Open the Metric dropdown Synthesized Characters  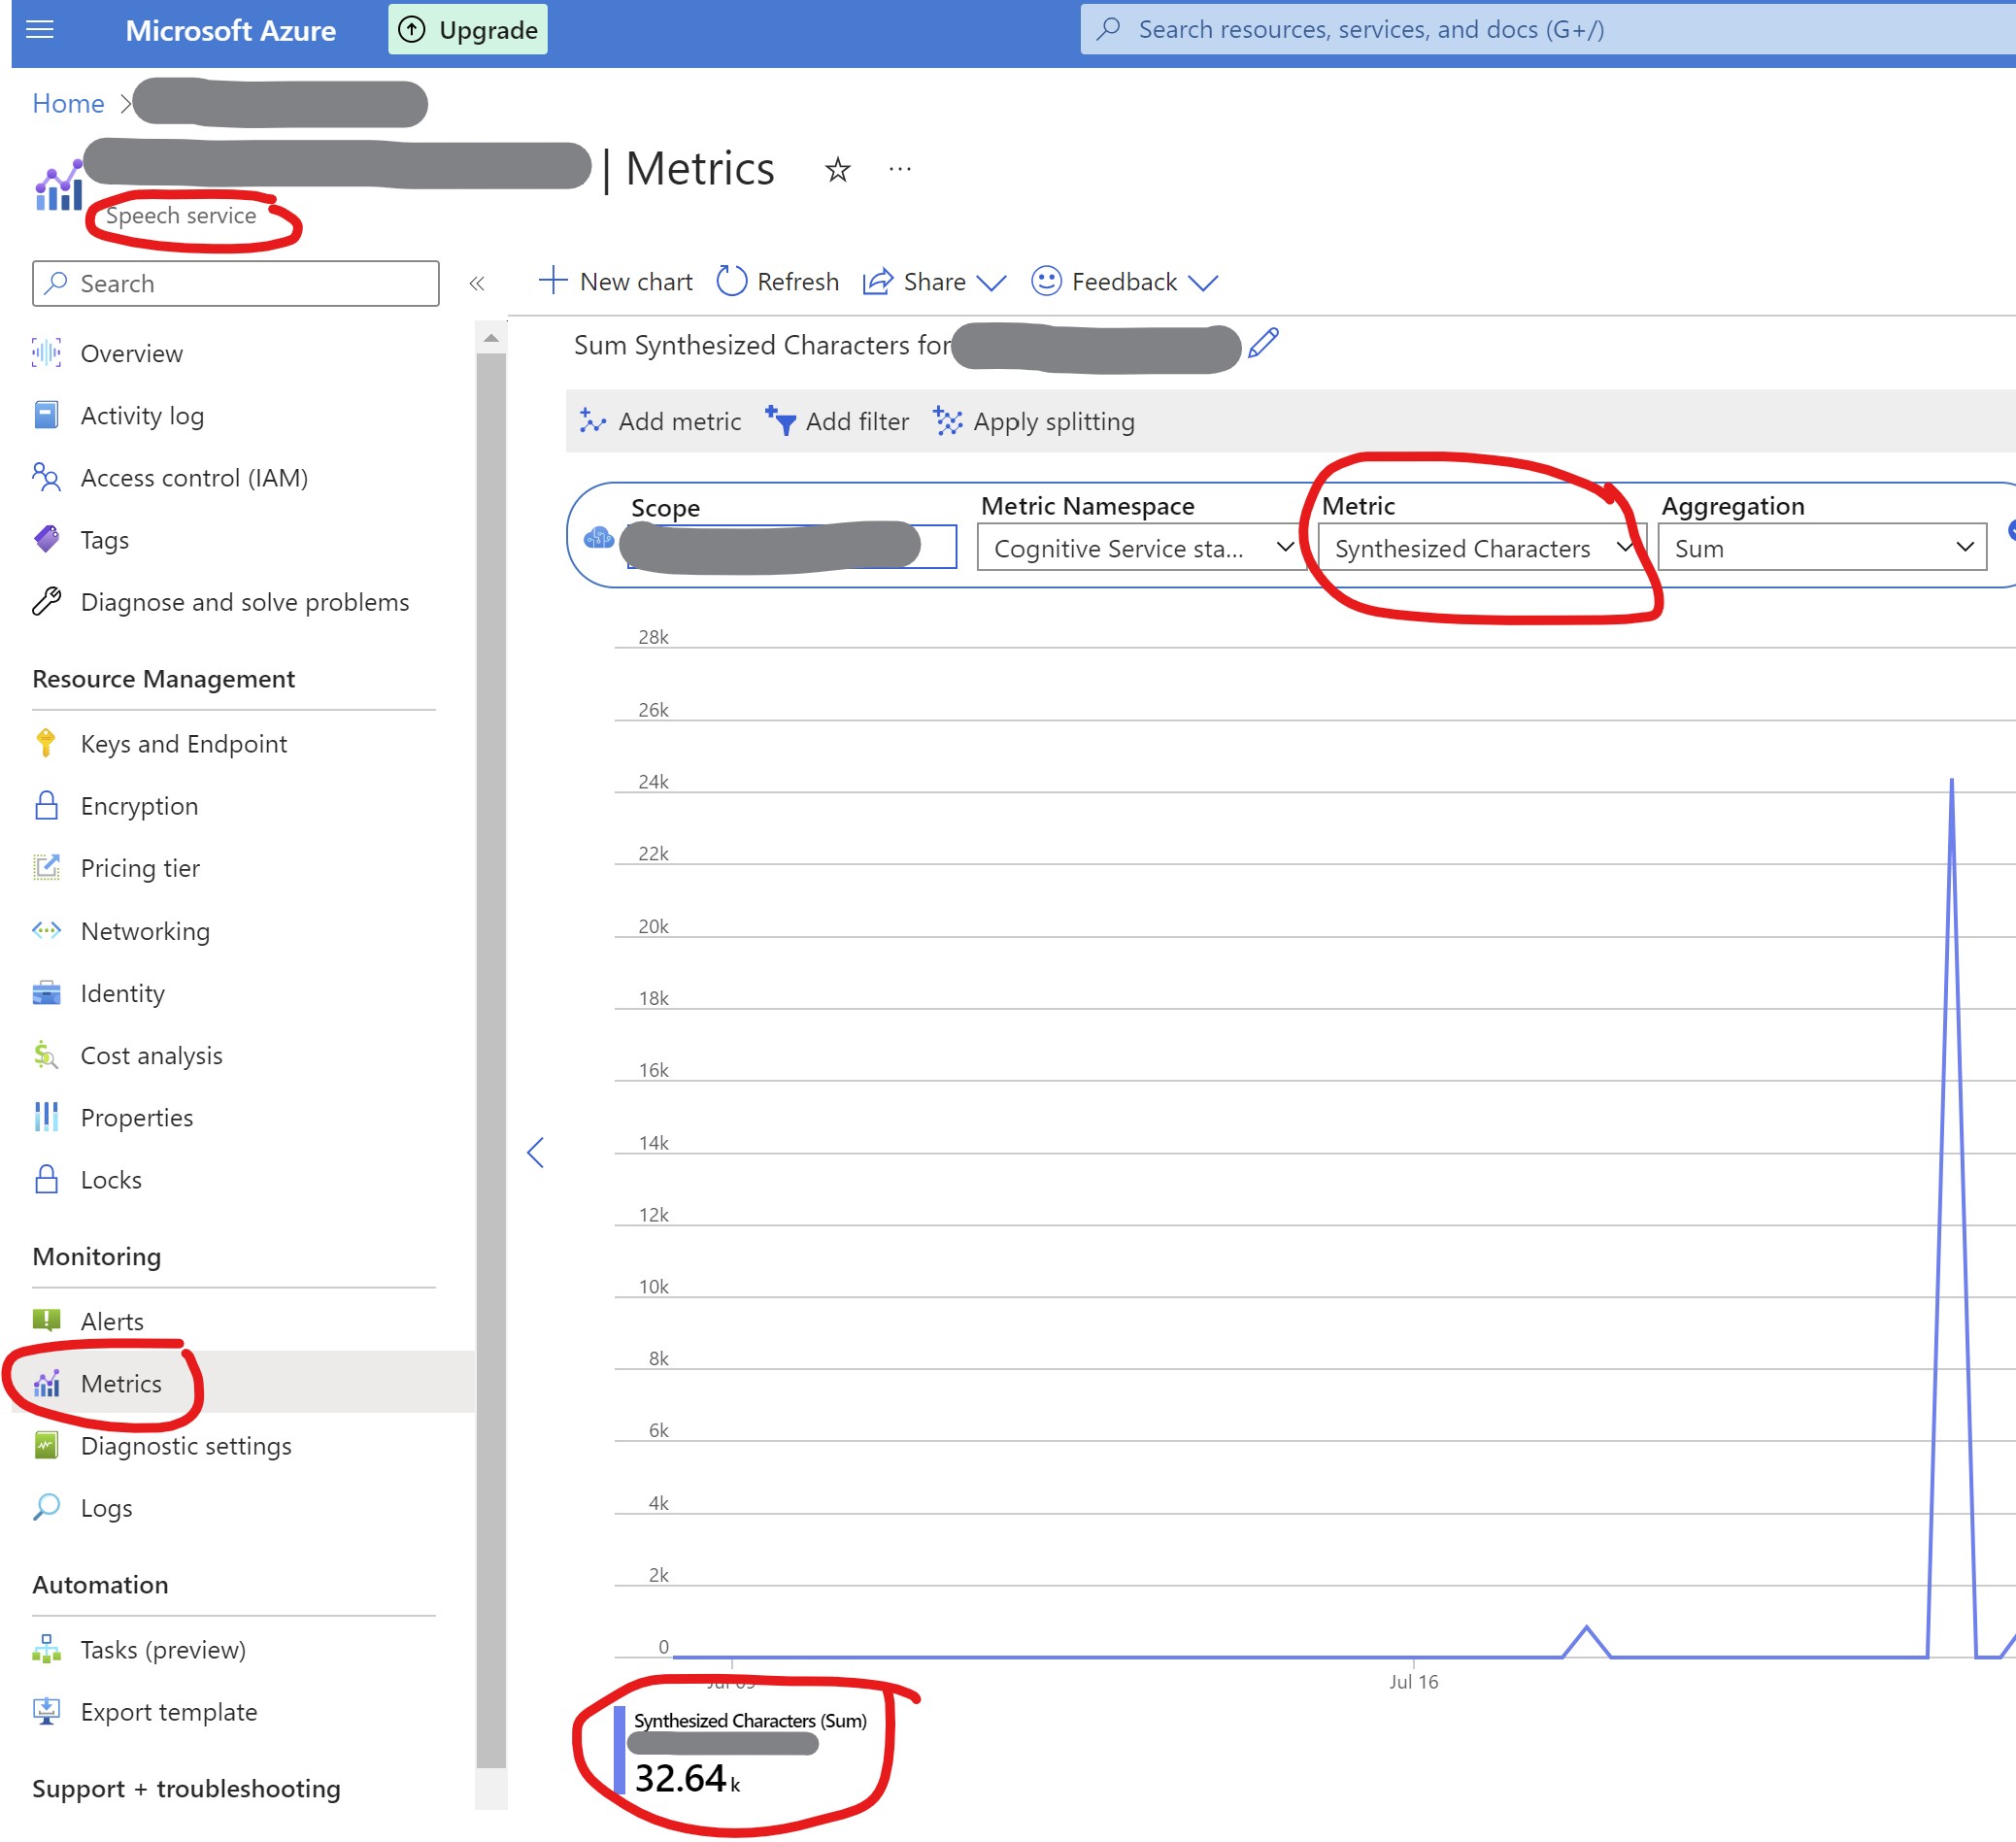[1480, 548]
